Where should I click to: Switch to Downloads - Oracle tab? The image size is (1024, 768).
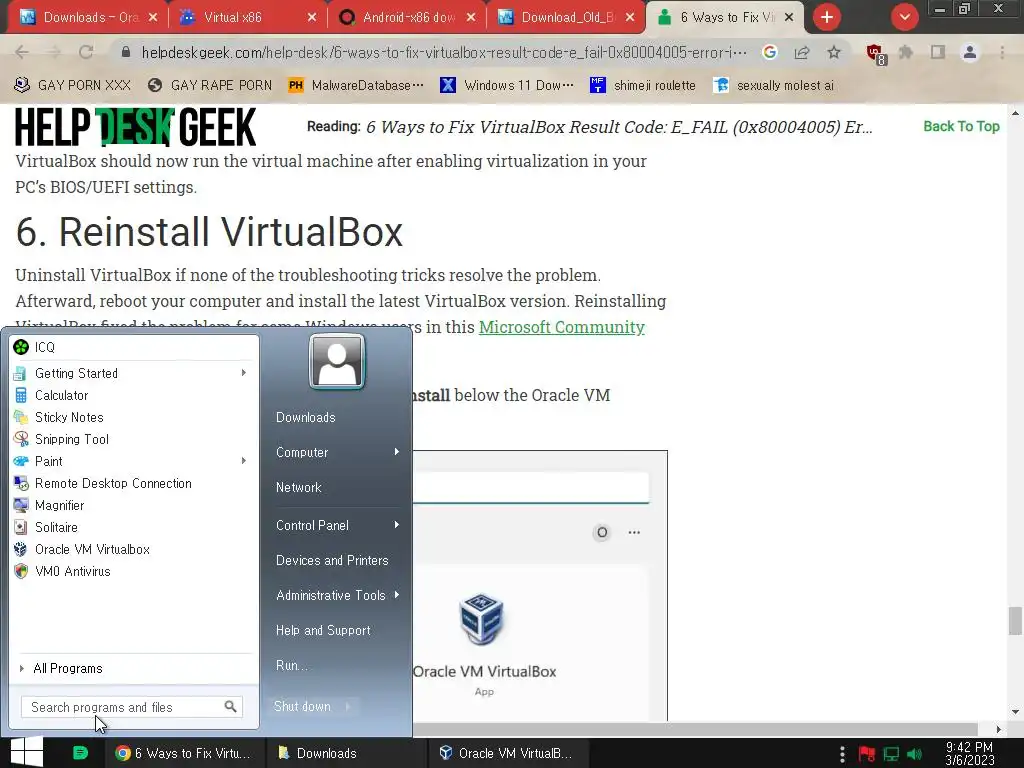pos(86,18)
